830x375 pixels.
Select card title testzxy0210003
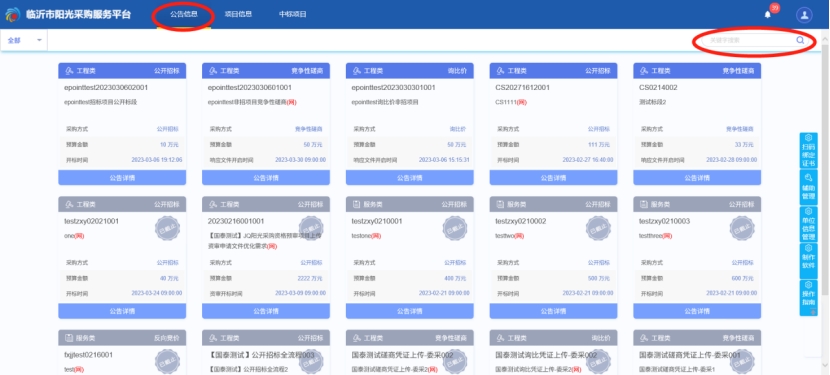pyautogui.click(x=664, y=221)
